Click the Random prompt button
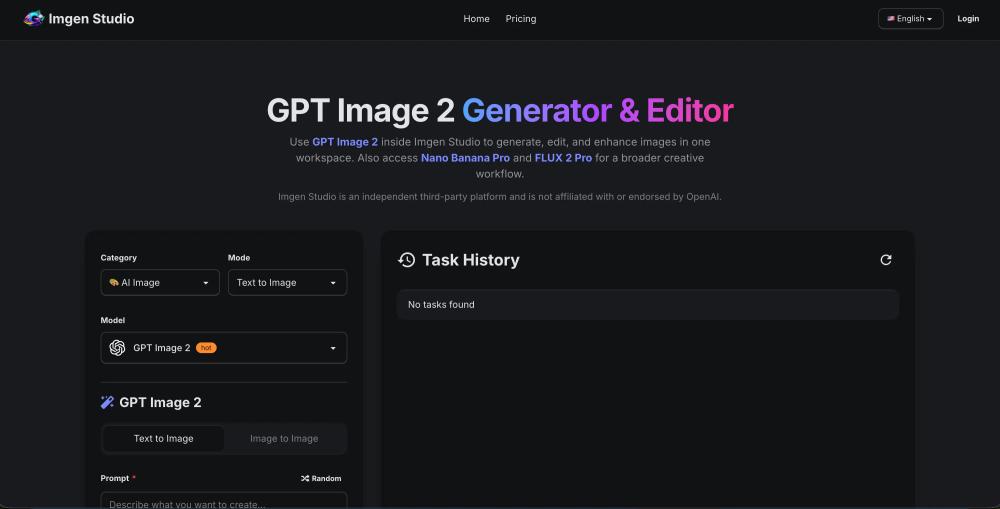The height and width of the screenshot is (509, 1000). click(x=321, y=478)
